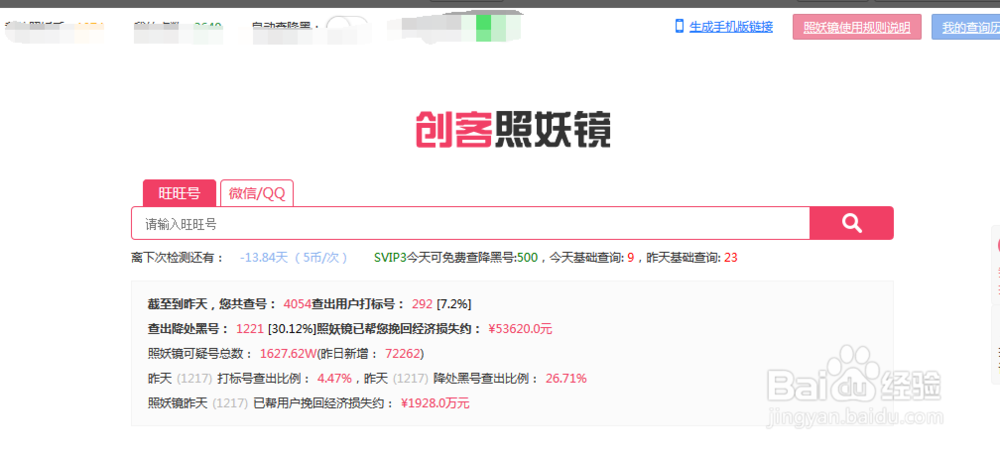
Task: Switch to the 微信/QQ tab
Action: (257, 193)
